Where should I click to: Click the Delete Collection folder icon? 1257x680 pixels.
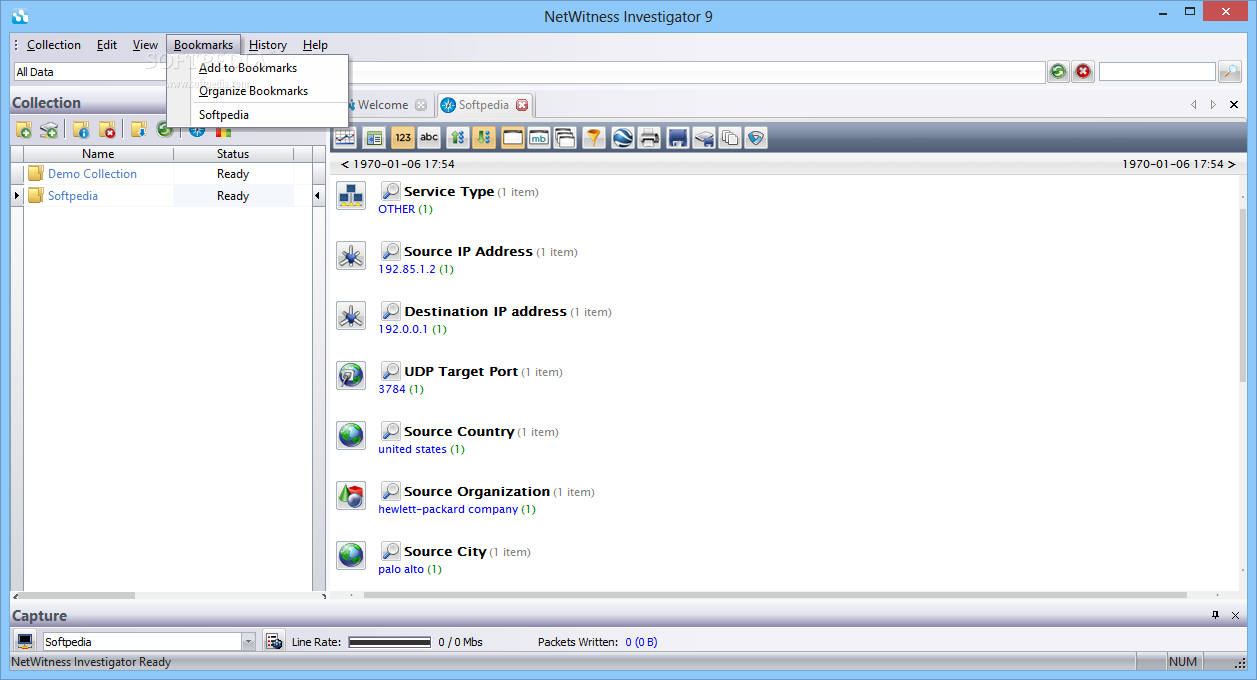pyautogui.click(x=107, y=129)
